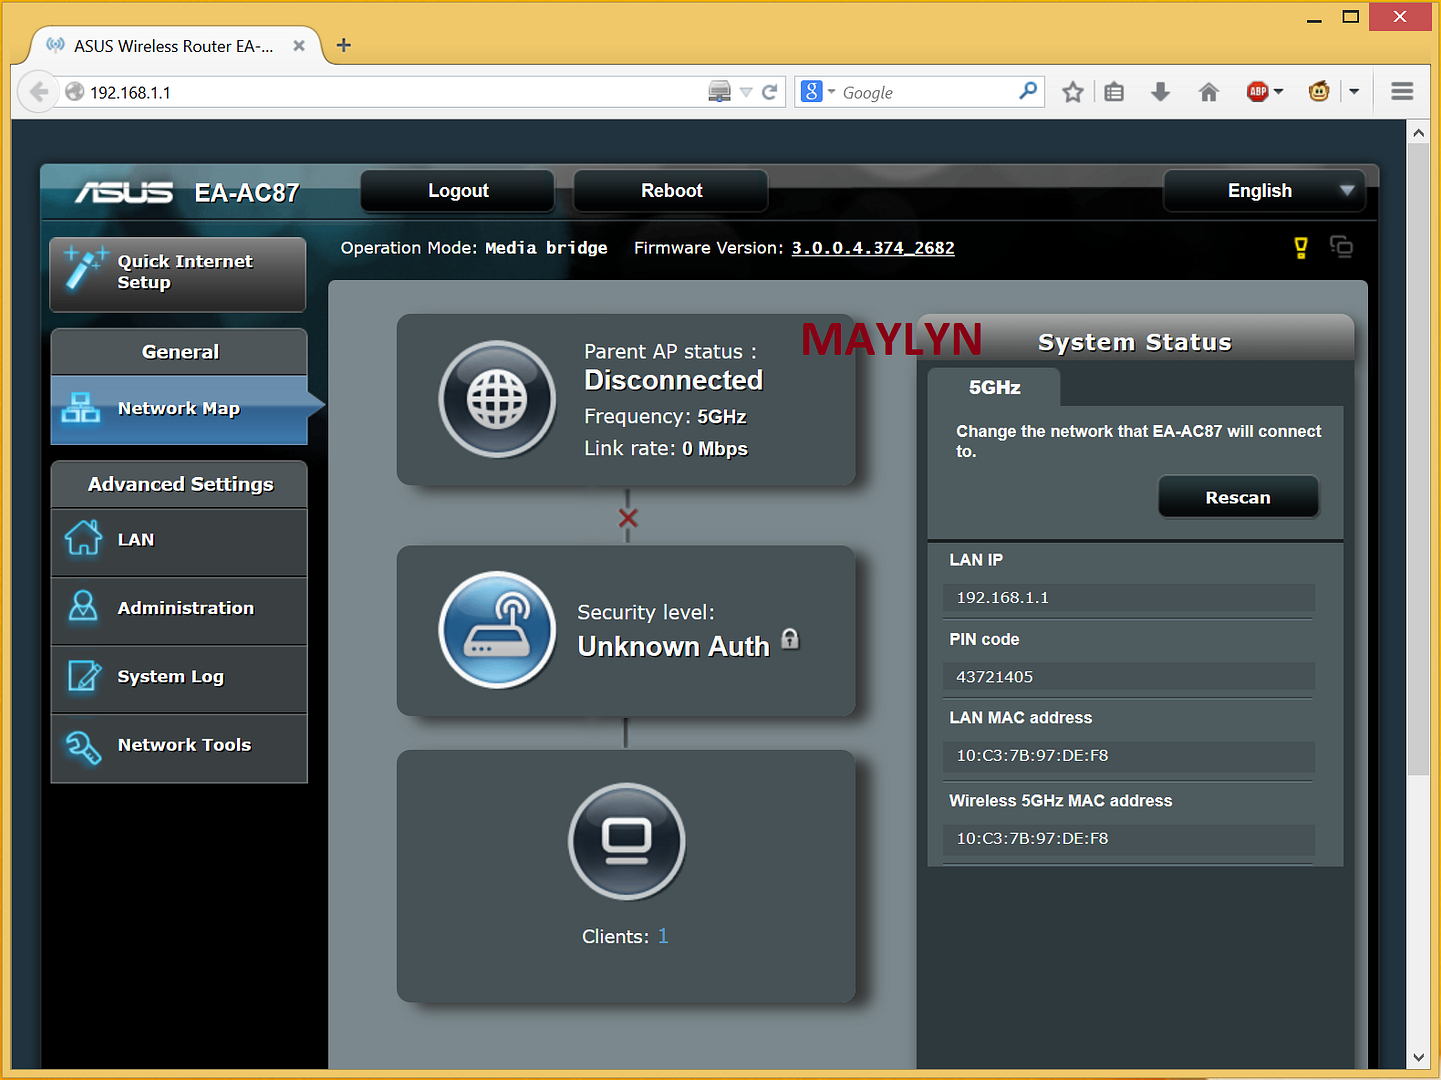Image resolution: width=1441 pixels, height=1080 pixels.
Task: Open the Adblock Plus toolbar icon
Action: [x=1258, y=92]
